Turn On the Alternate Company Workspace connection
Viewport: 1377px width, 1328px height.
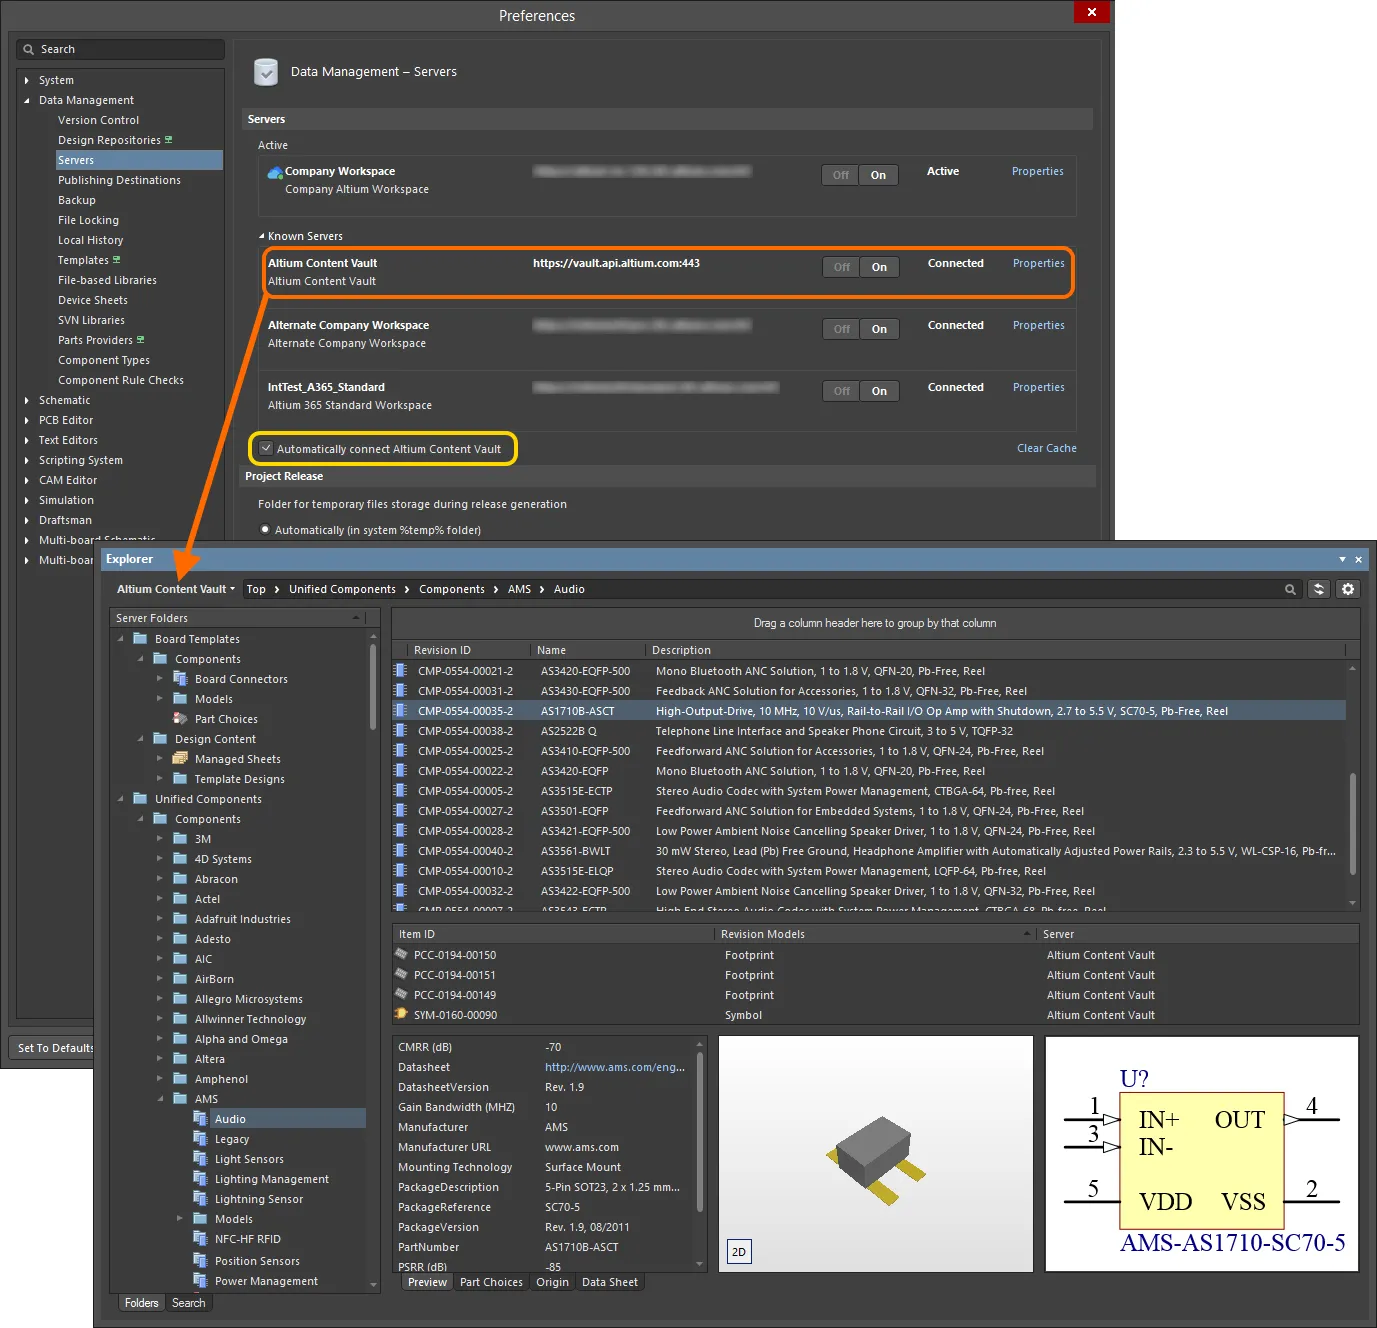(879, 329)
